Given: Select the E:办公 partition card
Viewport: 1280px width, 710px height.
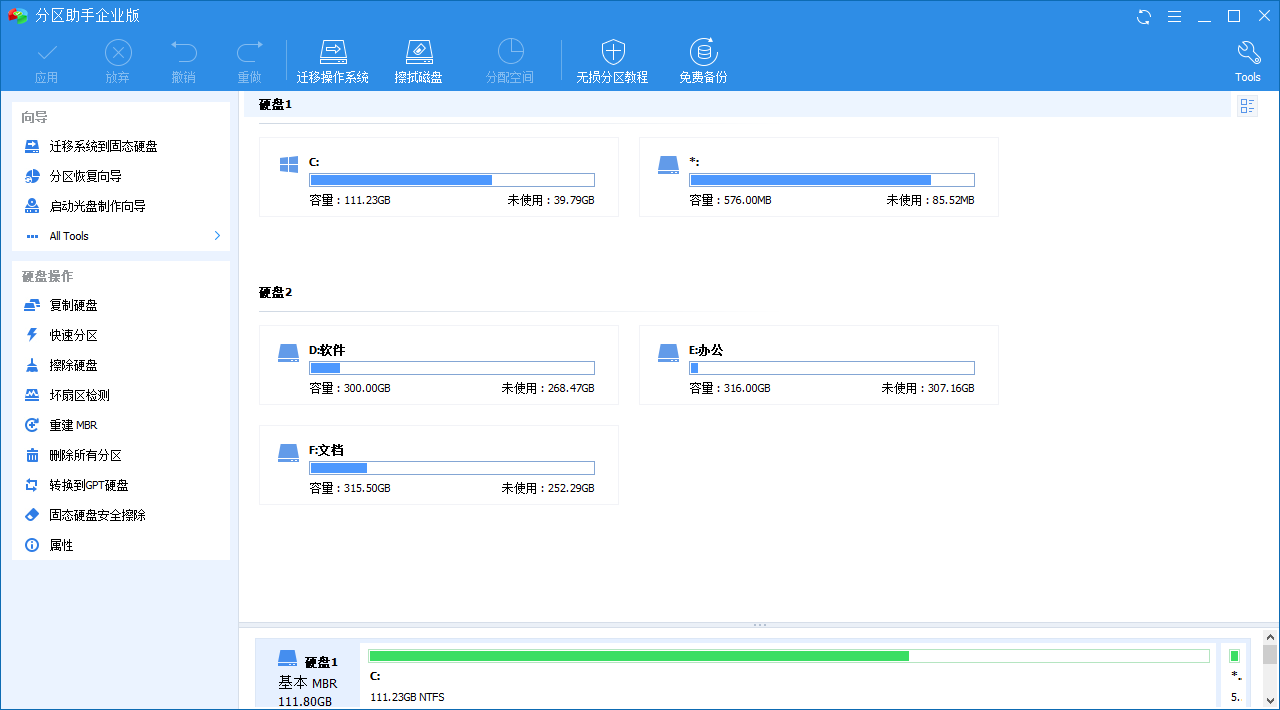Looking at the screenshot, I should point(819,365).
